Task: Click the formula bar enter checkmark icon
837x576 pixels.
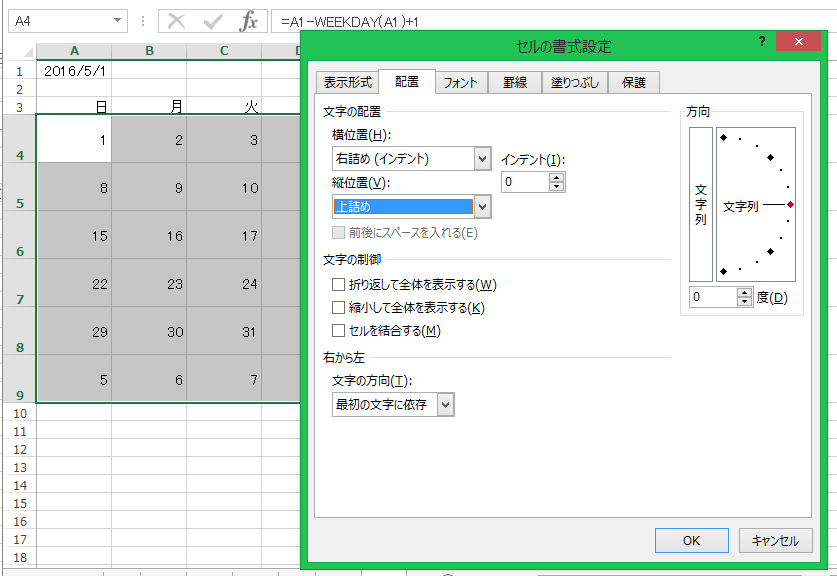Action: pos(212,21)
